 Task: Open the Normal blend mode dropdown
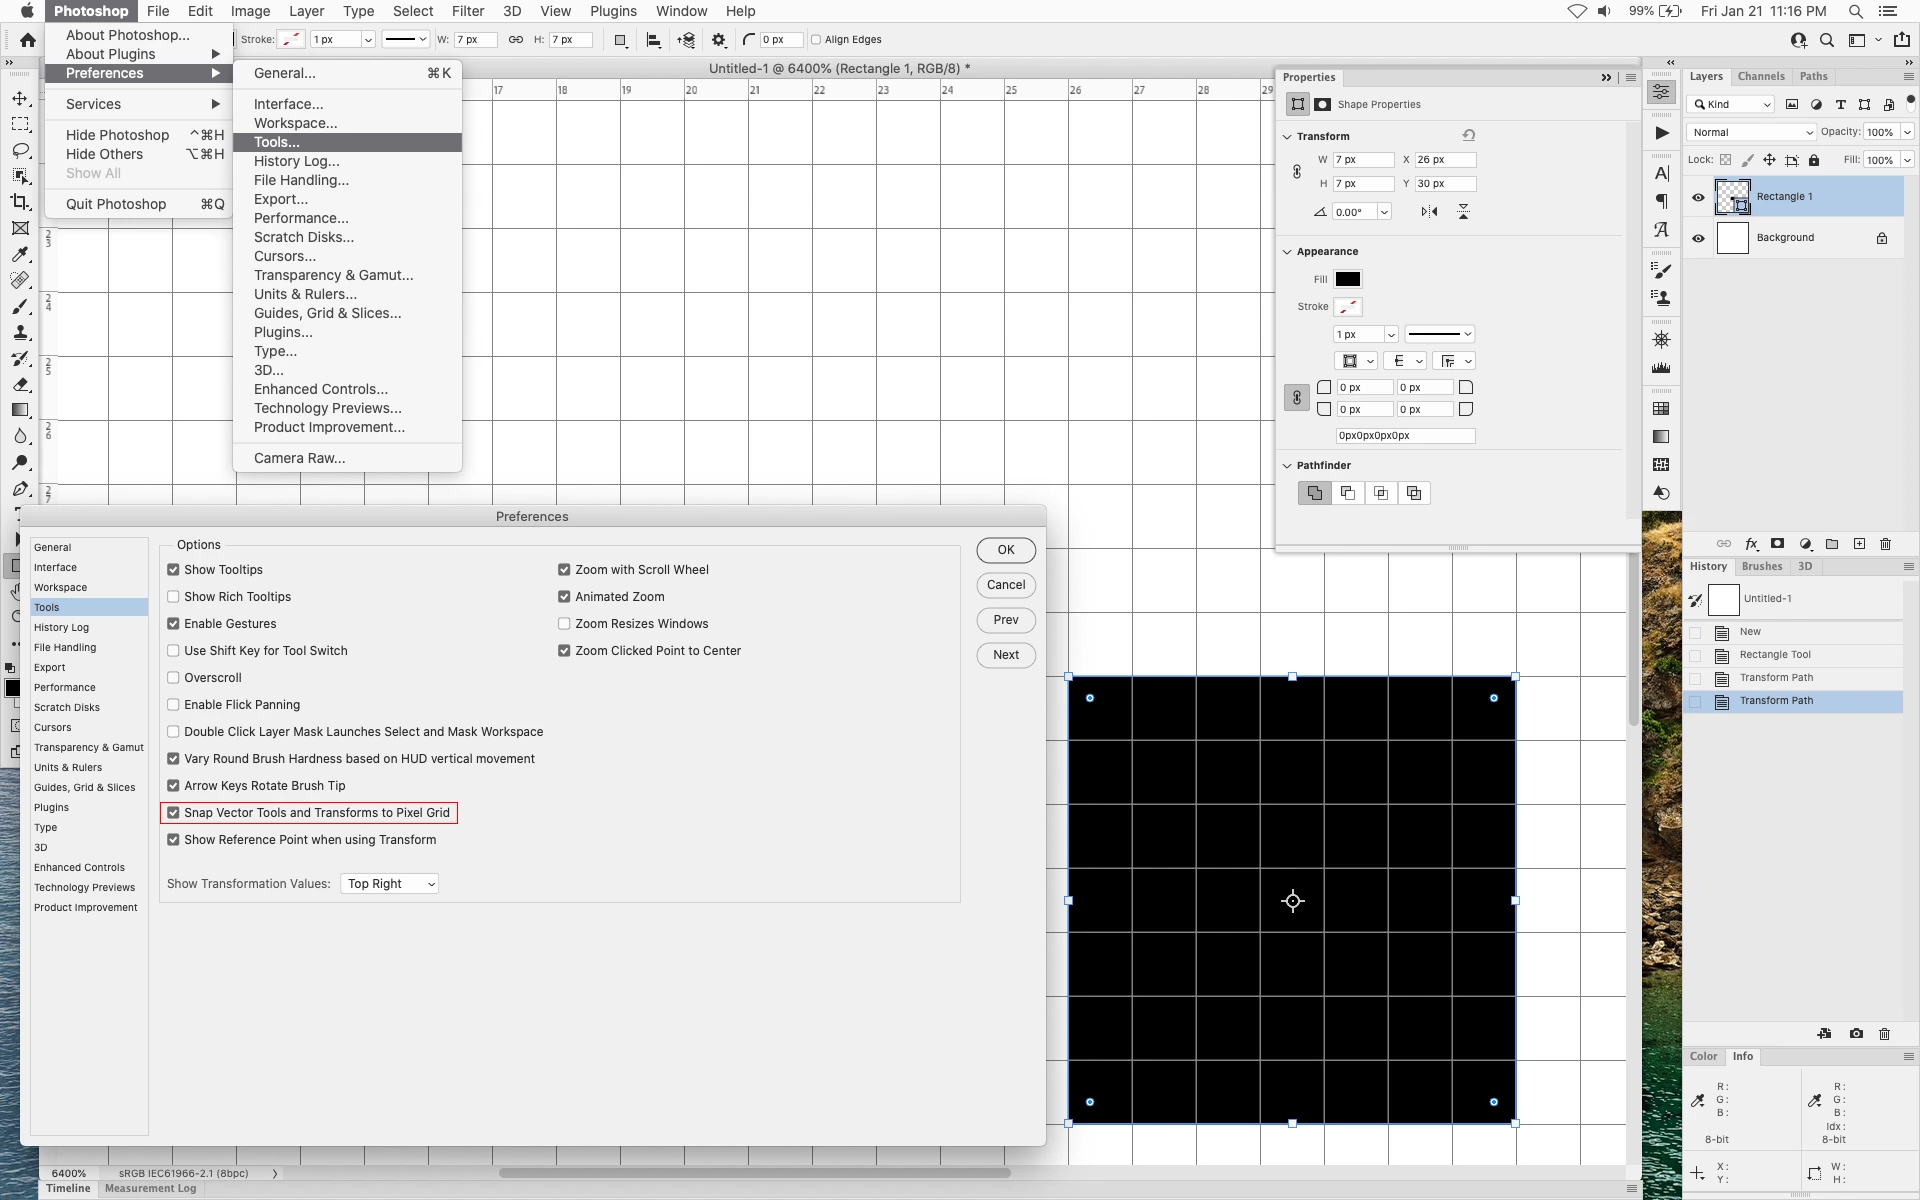point(1751,132)
